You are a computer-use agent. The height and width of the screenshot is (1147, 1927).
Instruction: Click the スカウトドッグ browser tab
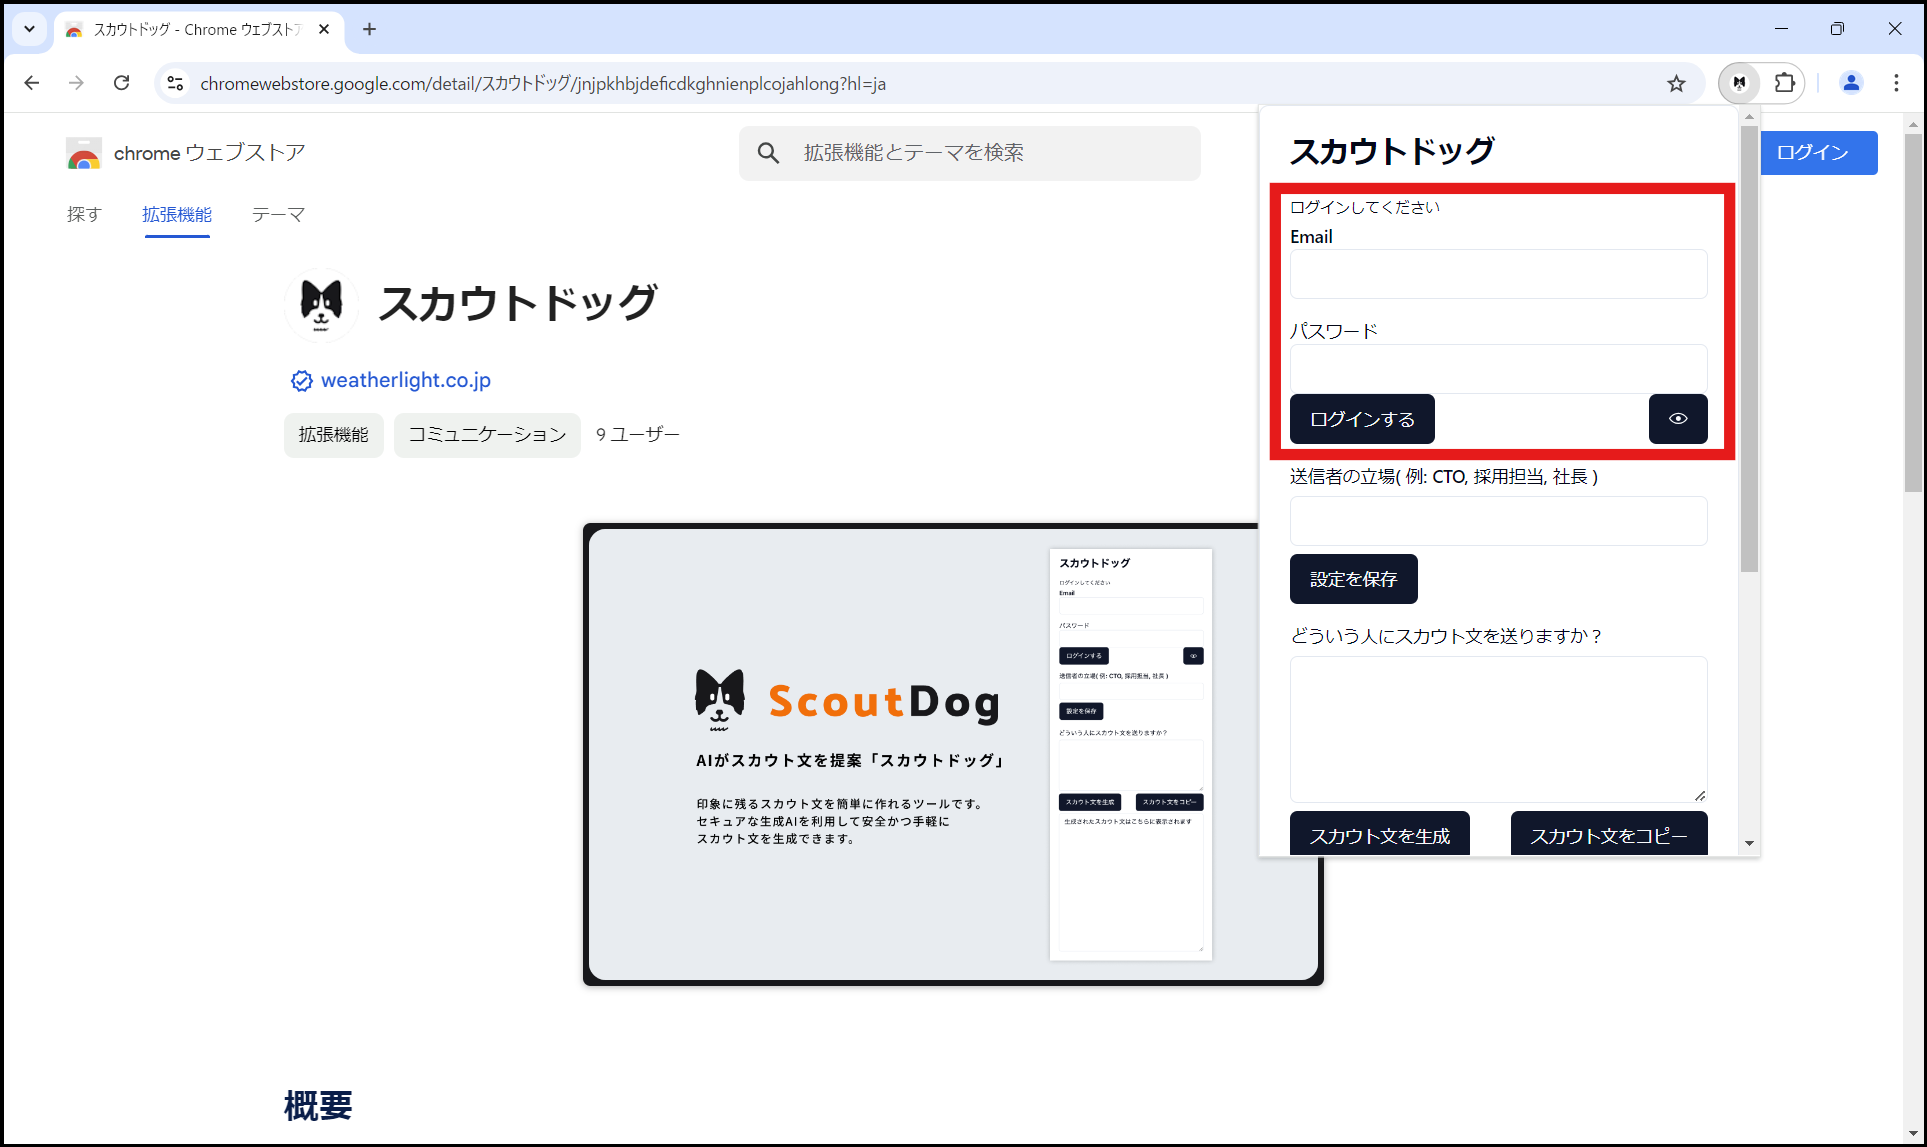click(x=199, y=29)
